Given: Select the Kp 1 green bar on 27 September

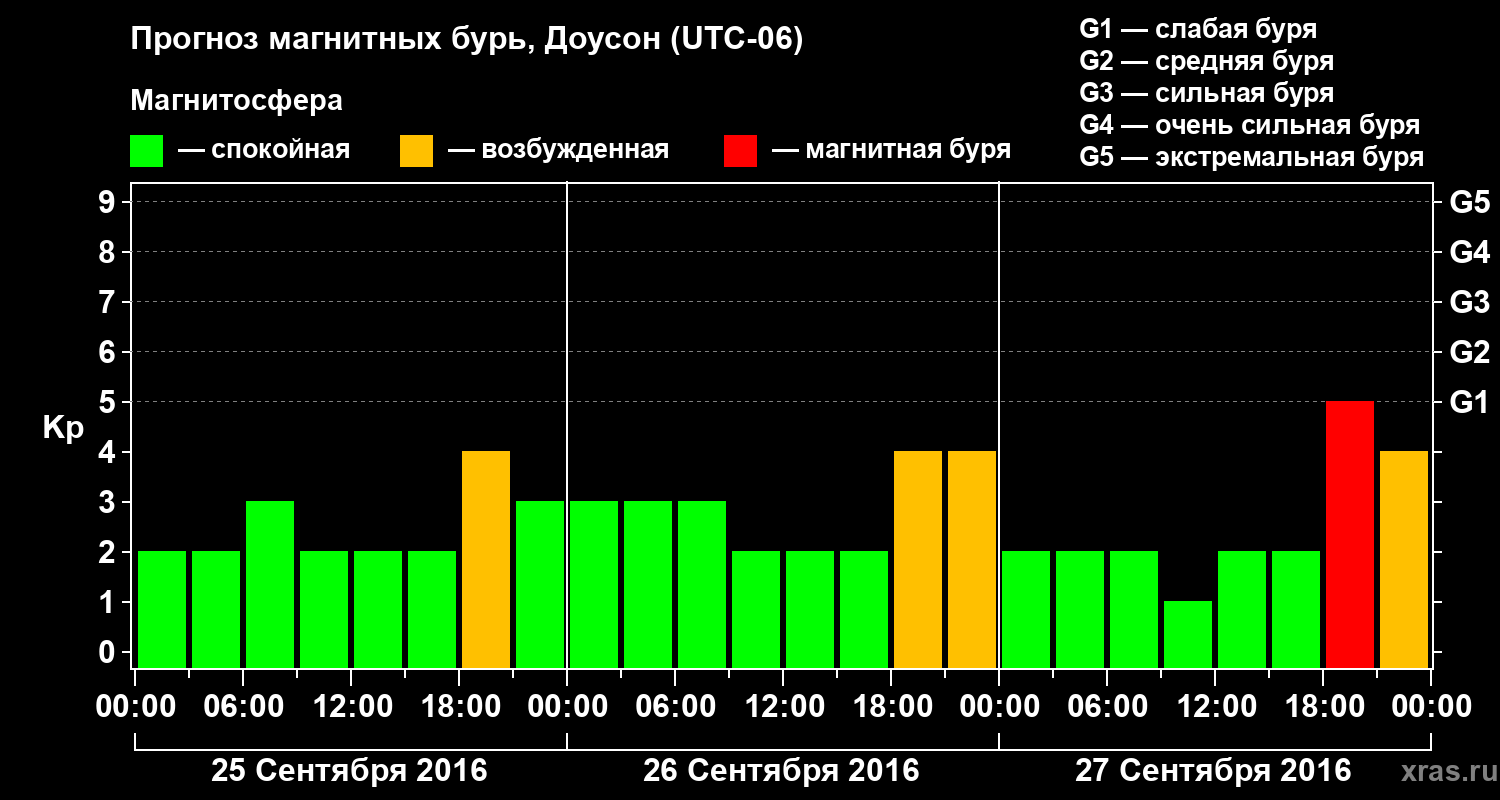Looking at the screenshot, I should (x=1188, y=634).
